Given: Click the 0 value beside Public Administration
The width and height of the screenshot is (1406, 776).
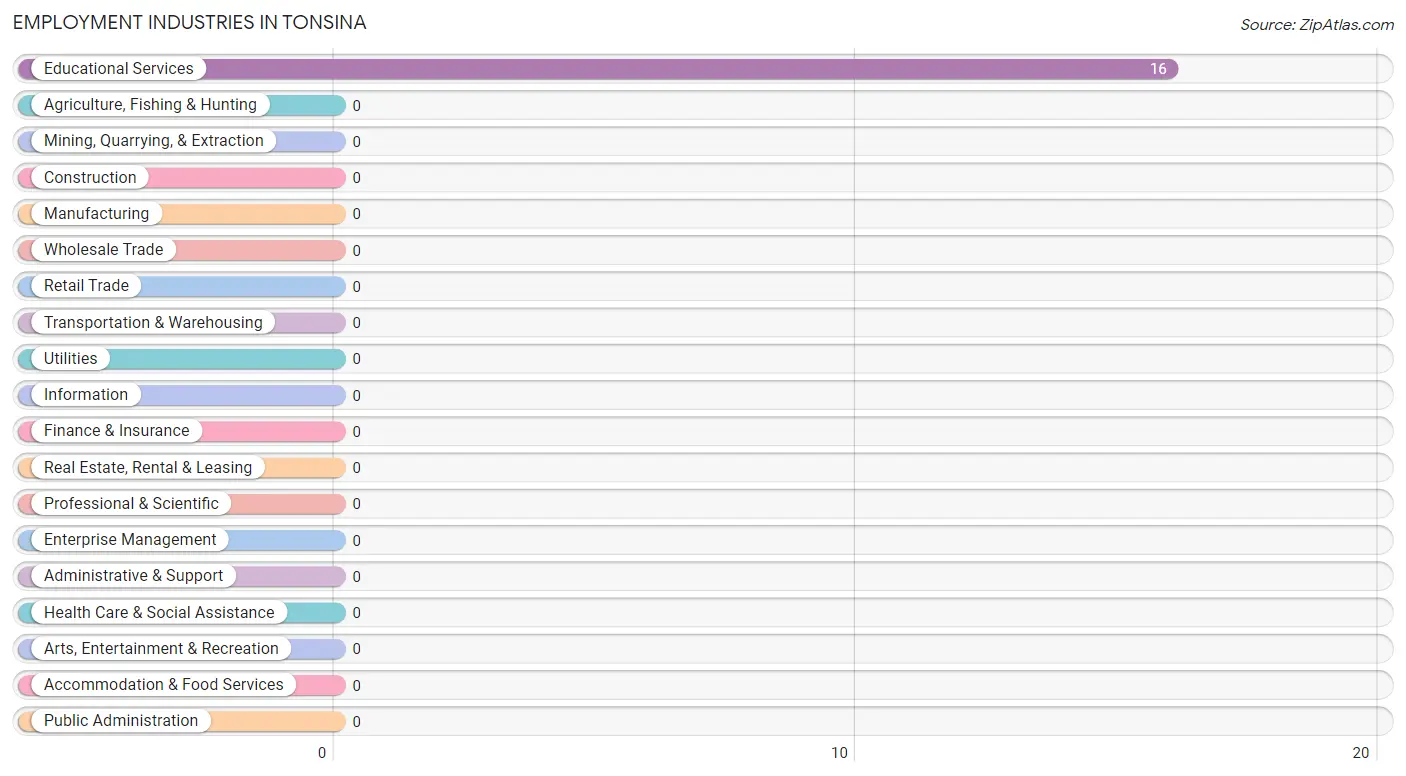Looking at the screenshot, I should 356,722.
